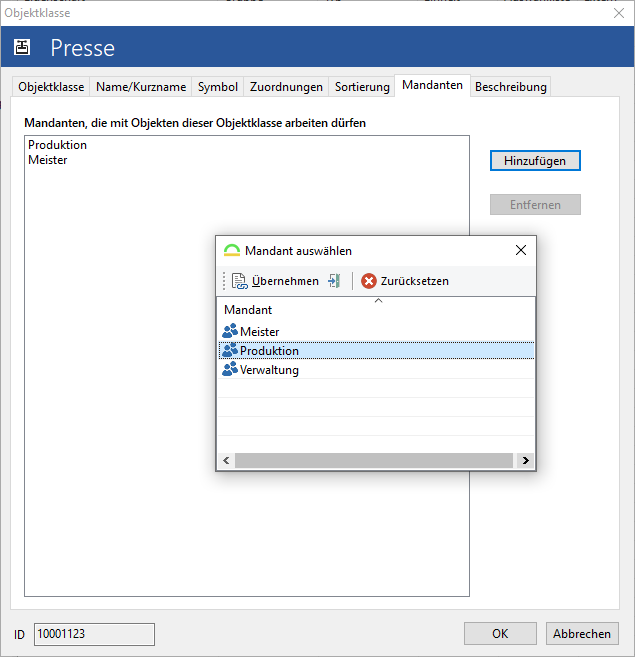The height and width of the screenshot is (657, 635).
Task: Click Übernehmen in the toolbar
Action: (275, 281)
